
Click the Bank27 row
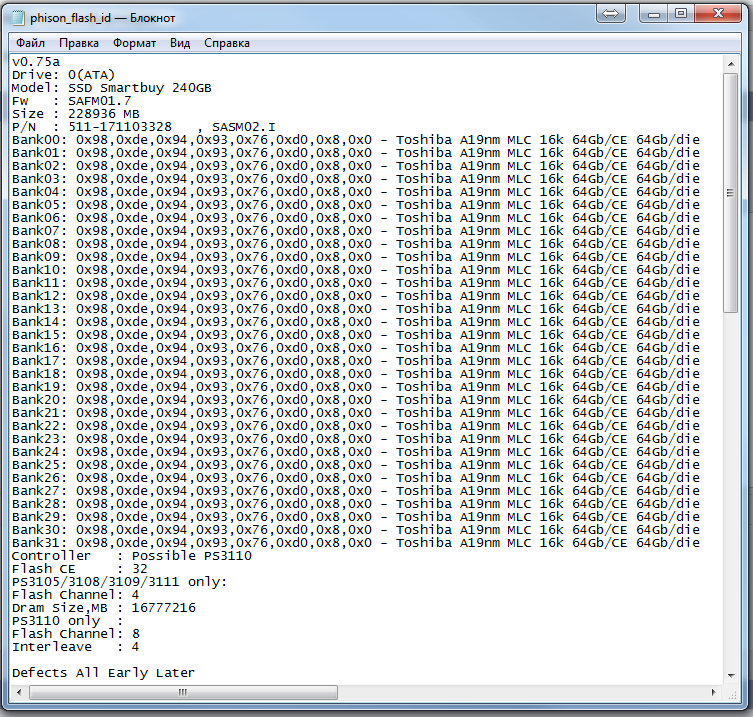(x=356, y=490)
